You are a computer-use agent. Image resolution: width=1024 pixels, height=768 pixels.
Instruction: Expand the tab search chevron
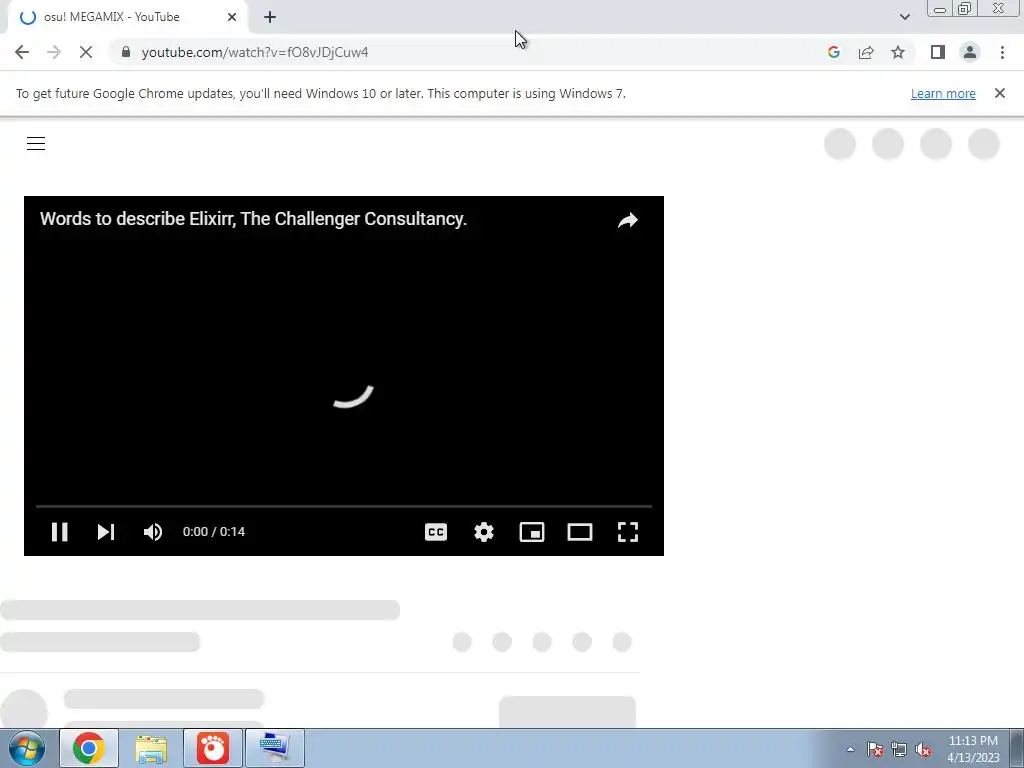904,17
